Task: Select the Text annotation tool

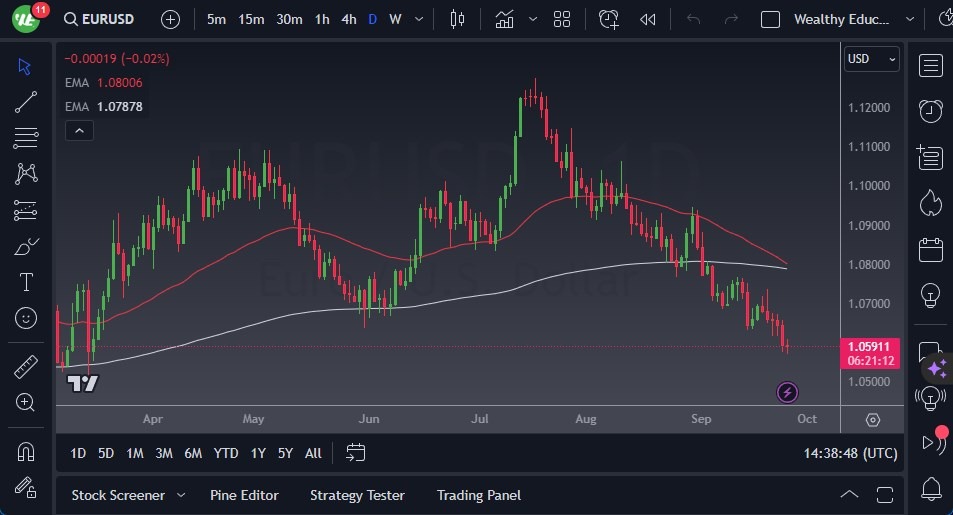Action: (26, 282)
